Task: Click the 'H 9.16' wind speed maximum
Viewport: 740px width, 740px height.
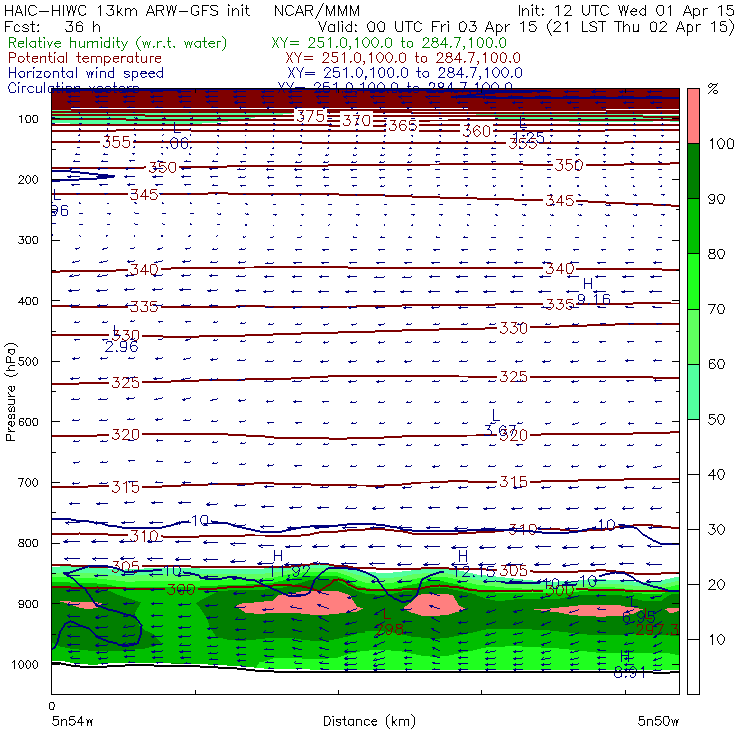Action: point(594,291)
